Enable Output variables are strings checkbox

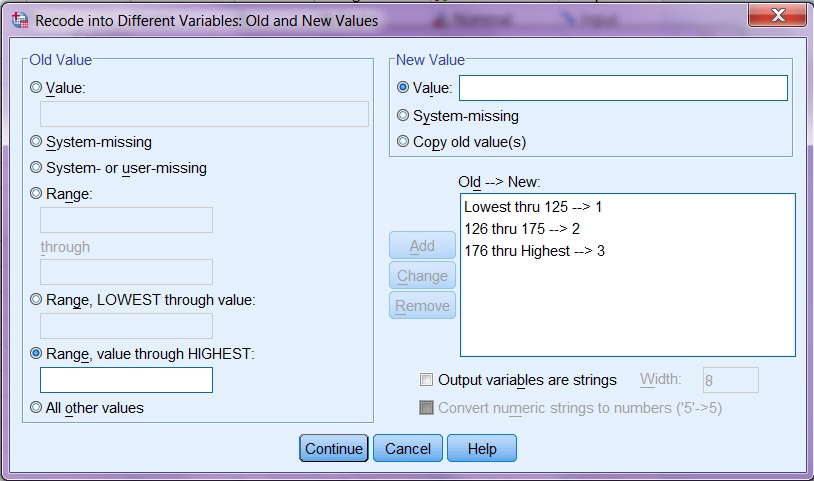coord(427,380)
